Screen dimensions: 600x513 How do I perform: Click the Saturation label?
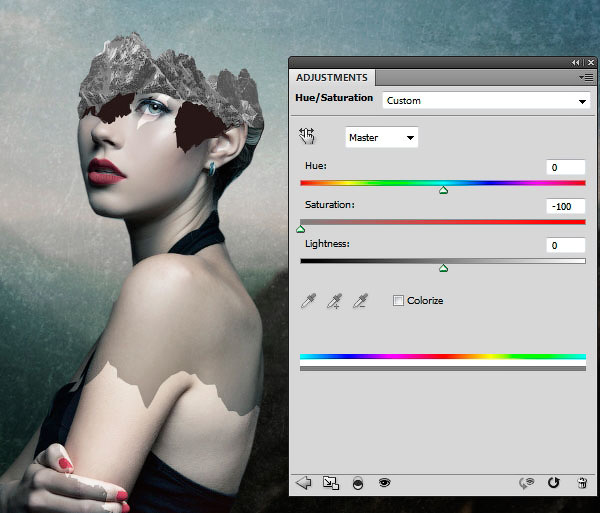(329, 205)
